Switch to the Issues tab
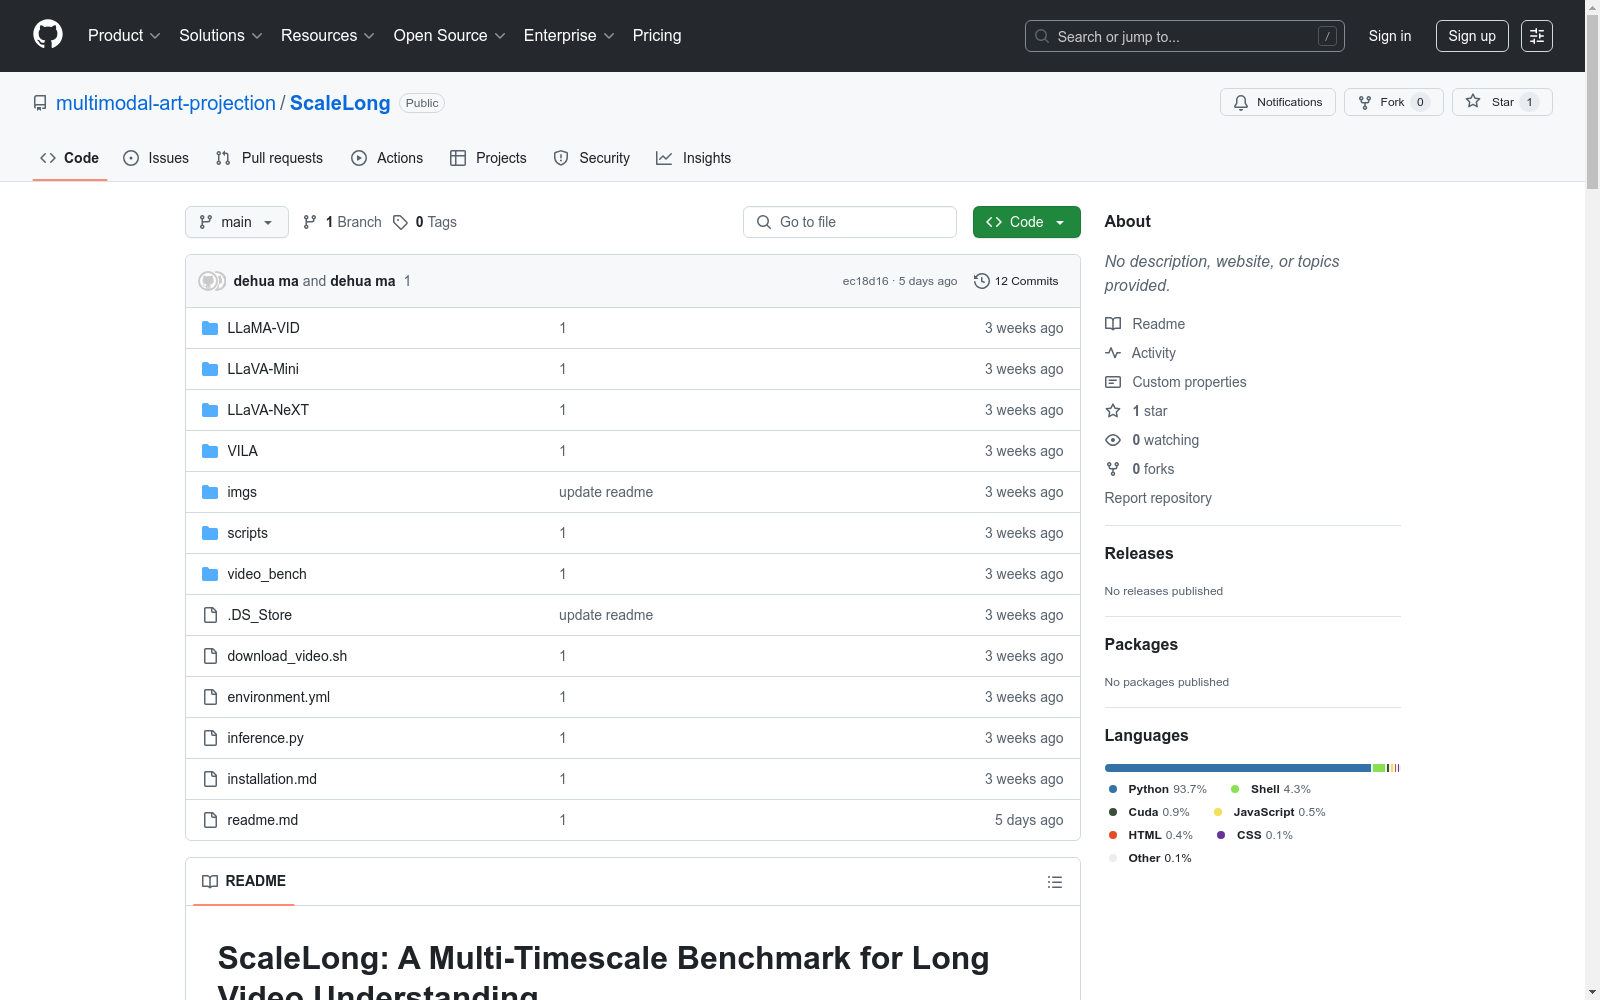The image size is (1600, 1000). point(156,158)
